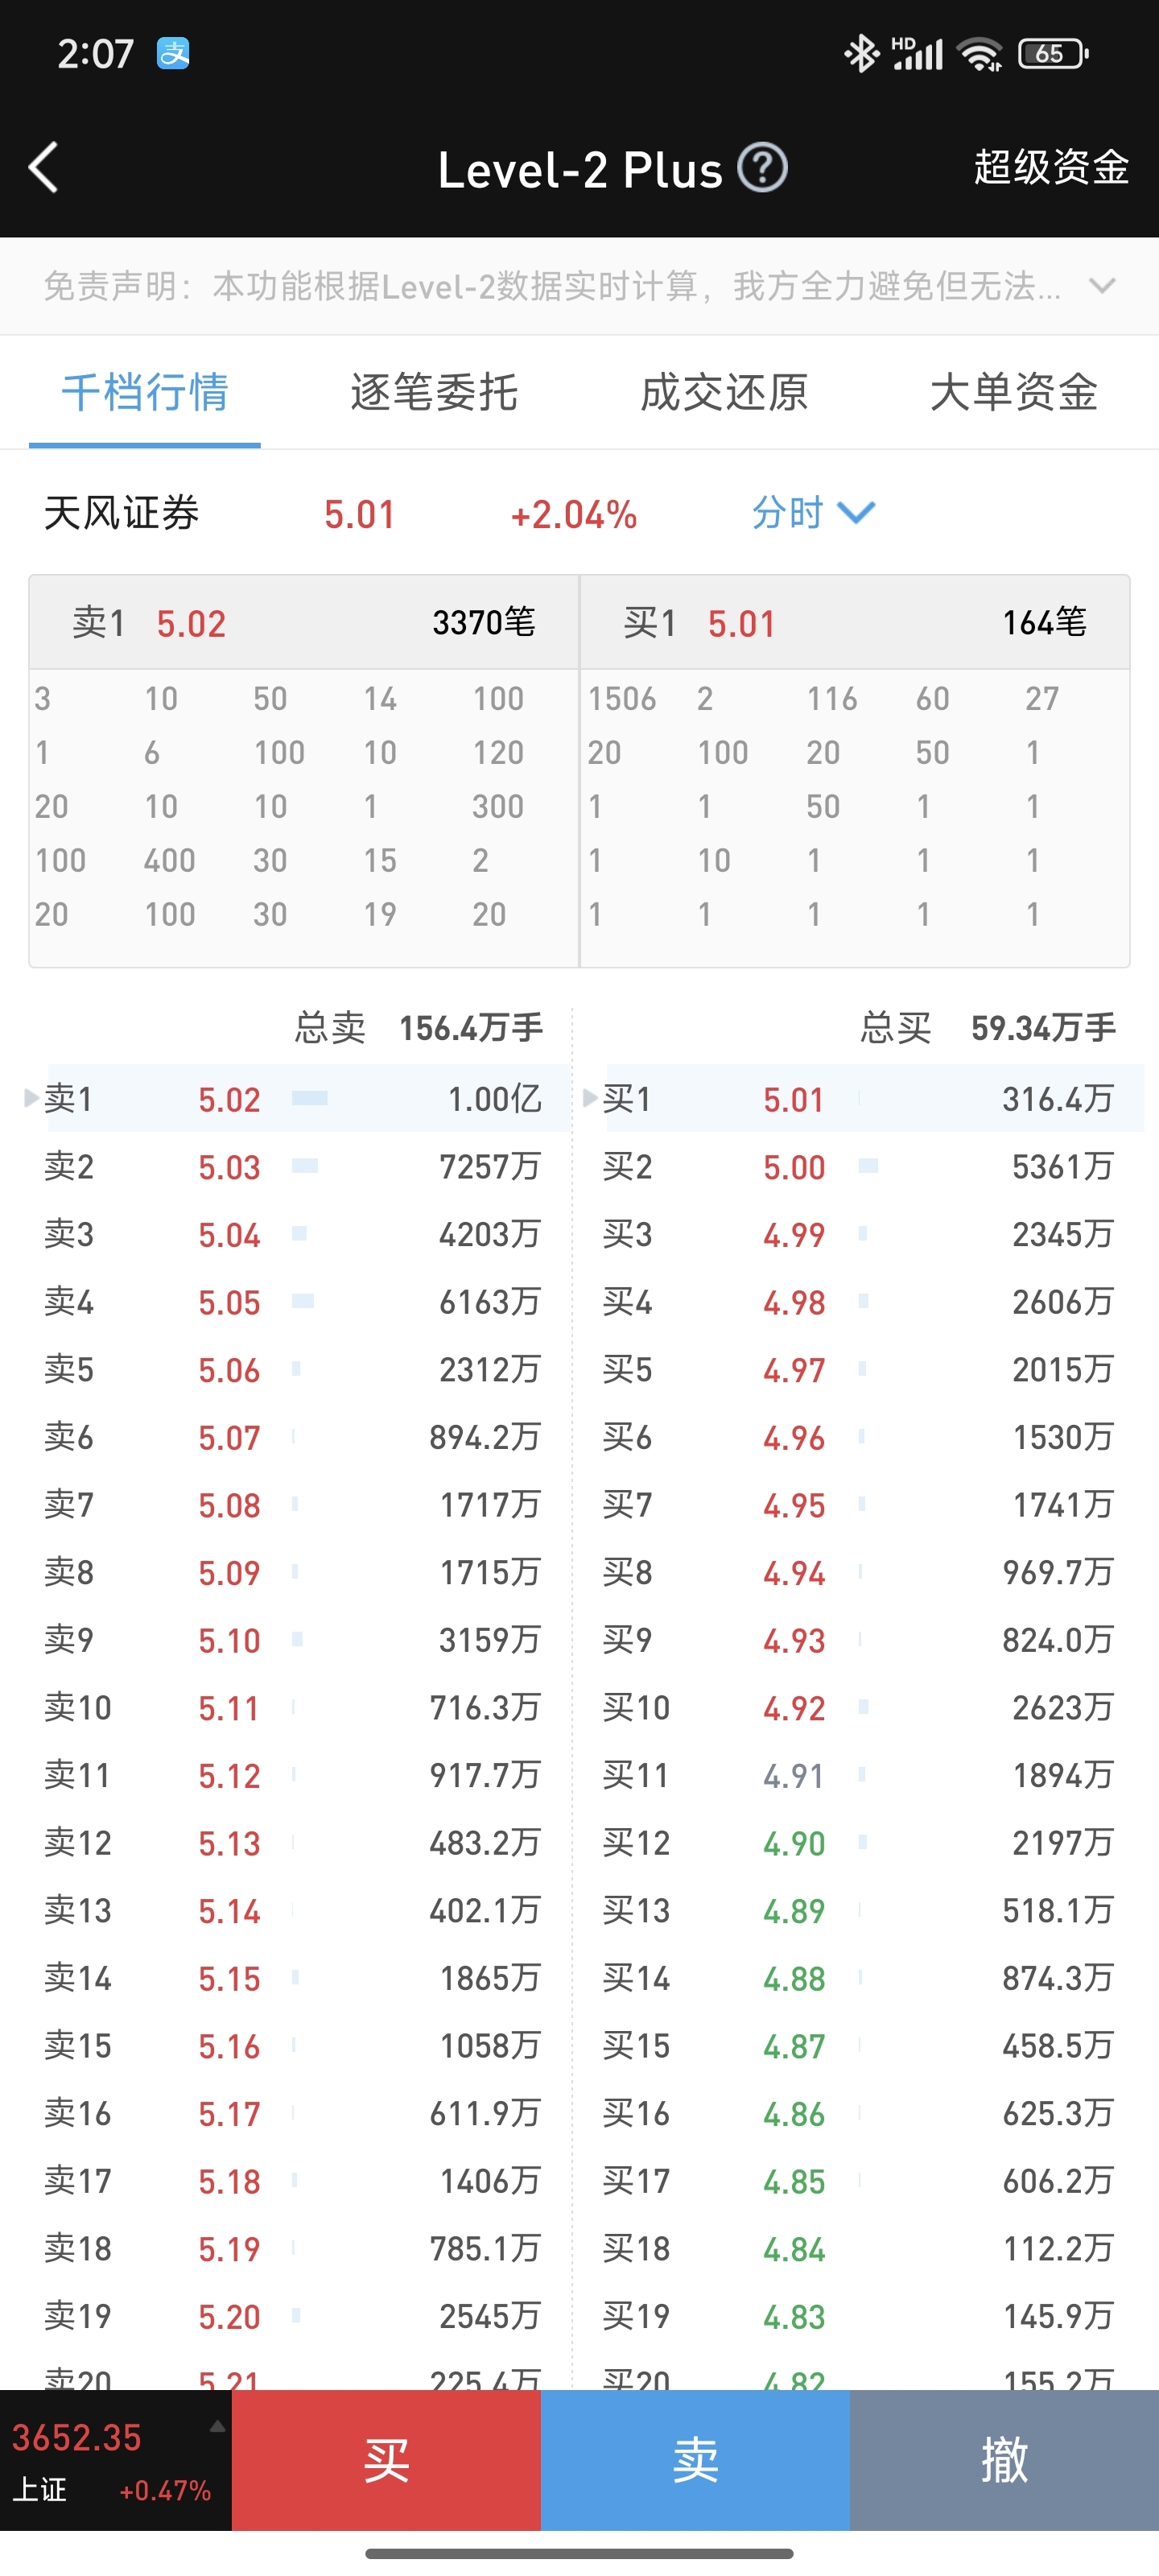
Task: Tap 买1 header with 164笔
Action: click(x=855, y=622)
